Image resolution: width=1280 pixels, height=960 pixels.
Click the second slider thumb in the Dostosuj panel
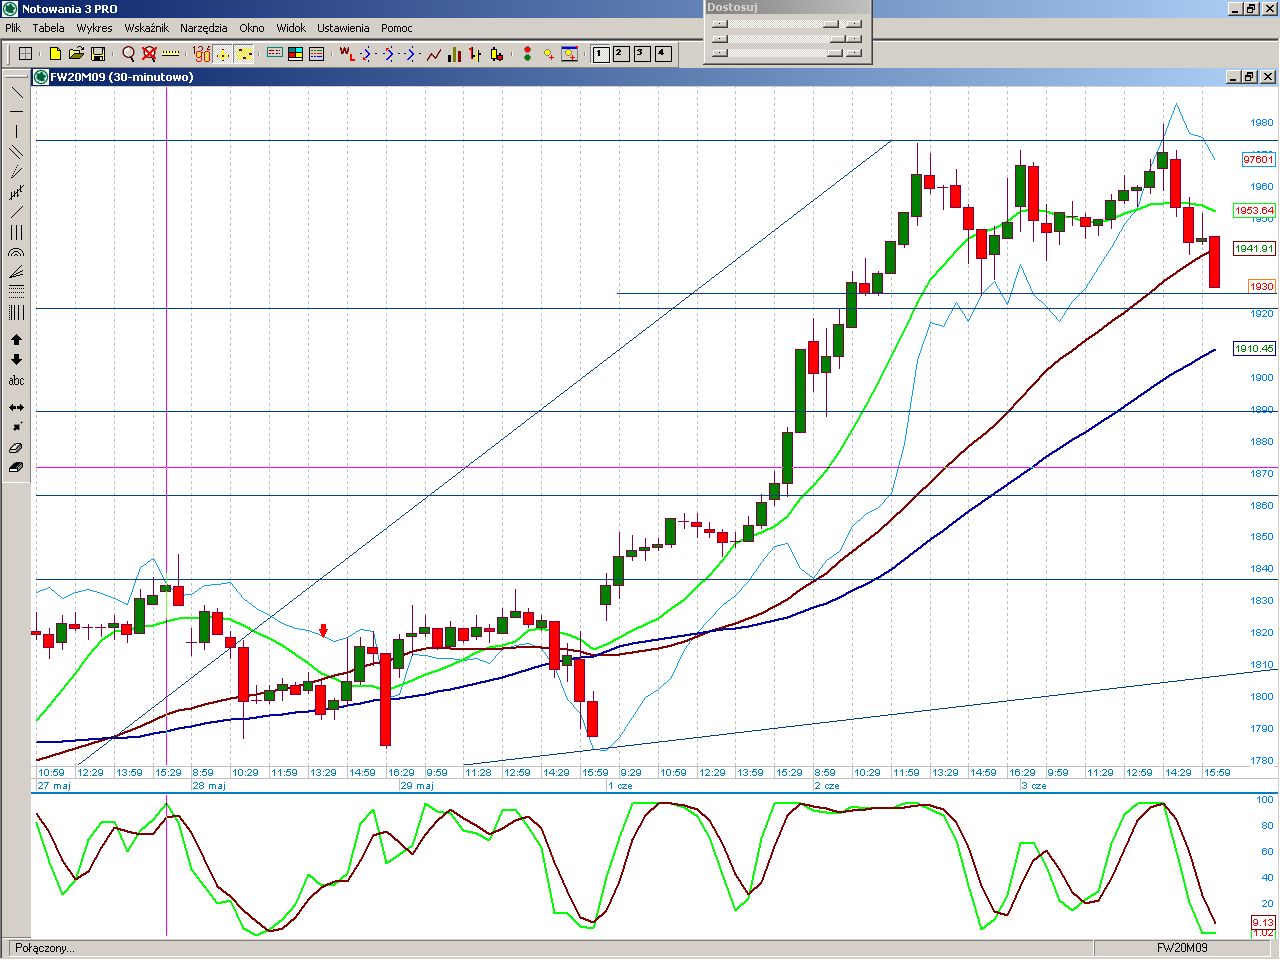point(838,39)
